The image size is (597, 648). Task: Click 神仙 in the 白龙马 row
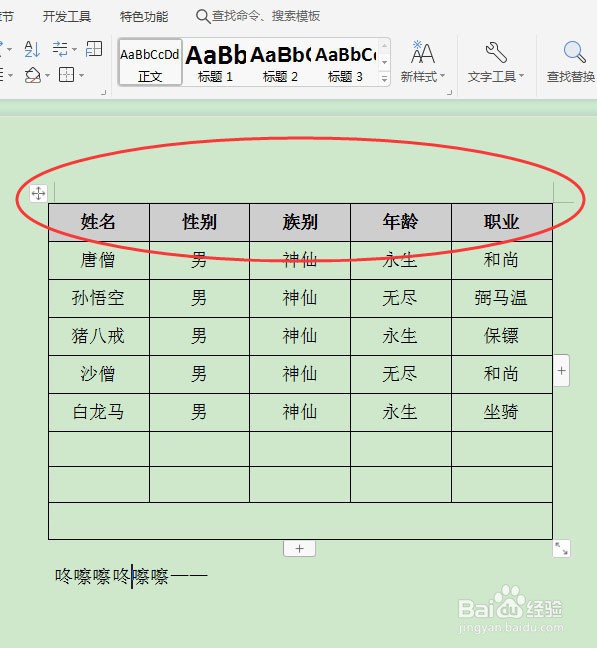[300, 412]
